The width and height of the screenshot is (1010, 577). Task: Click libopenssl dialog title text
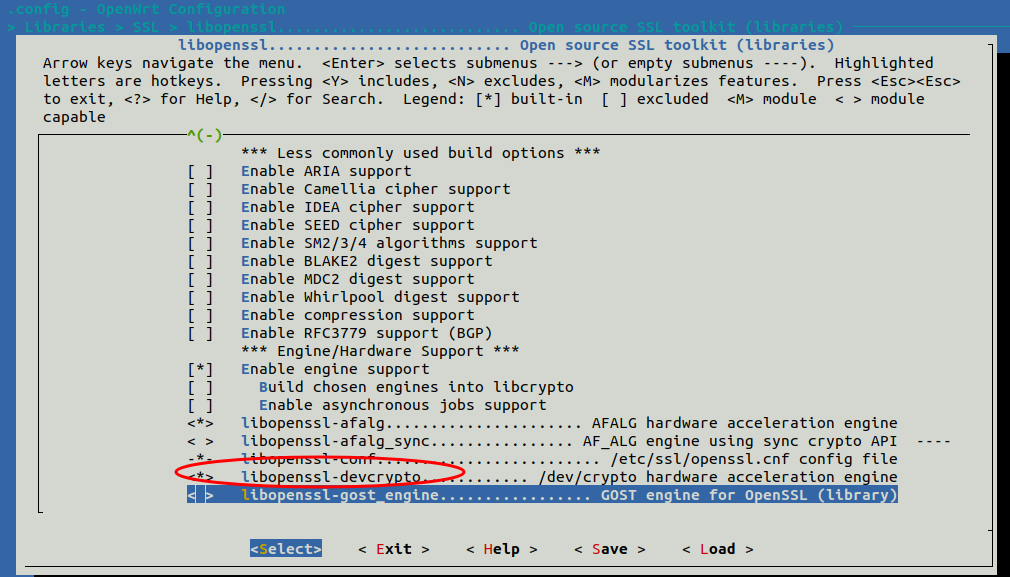tap(506, 46)
